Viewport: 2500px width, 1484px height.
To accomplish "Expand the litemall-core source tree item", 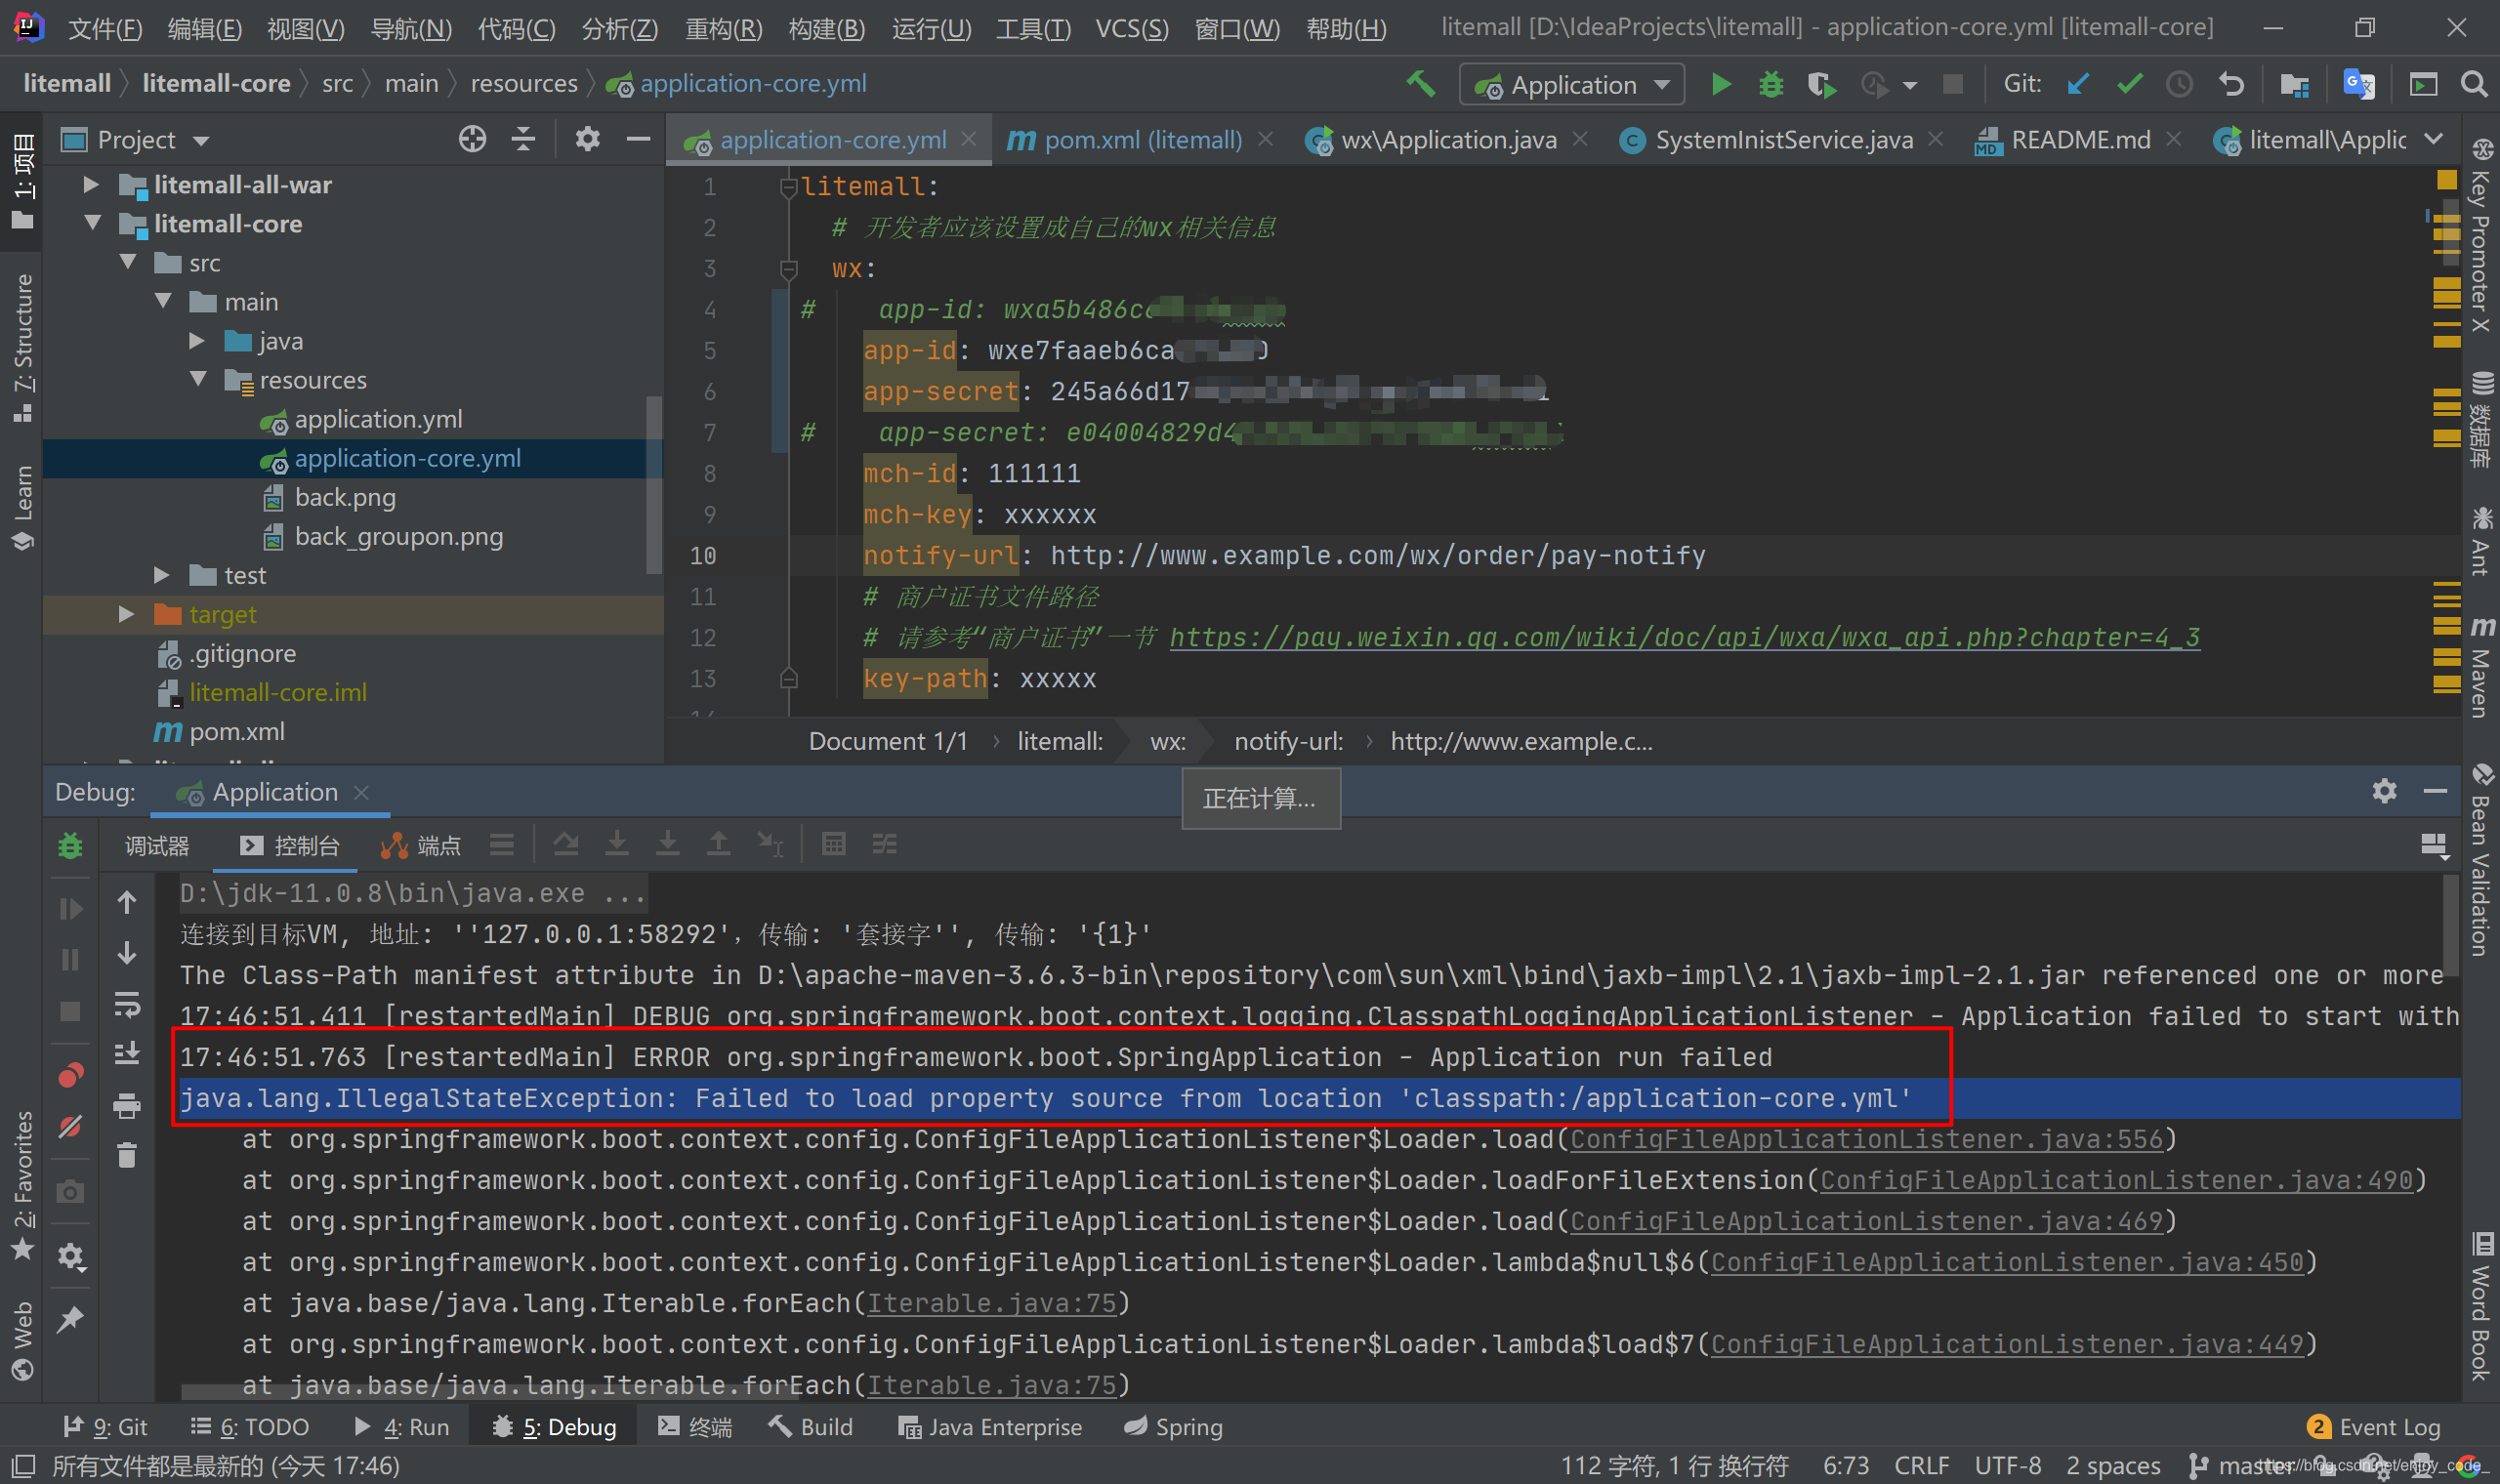I will (x=98, y=223).
